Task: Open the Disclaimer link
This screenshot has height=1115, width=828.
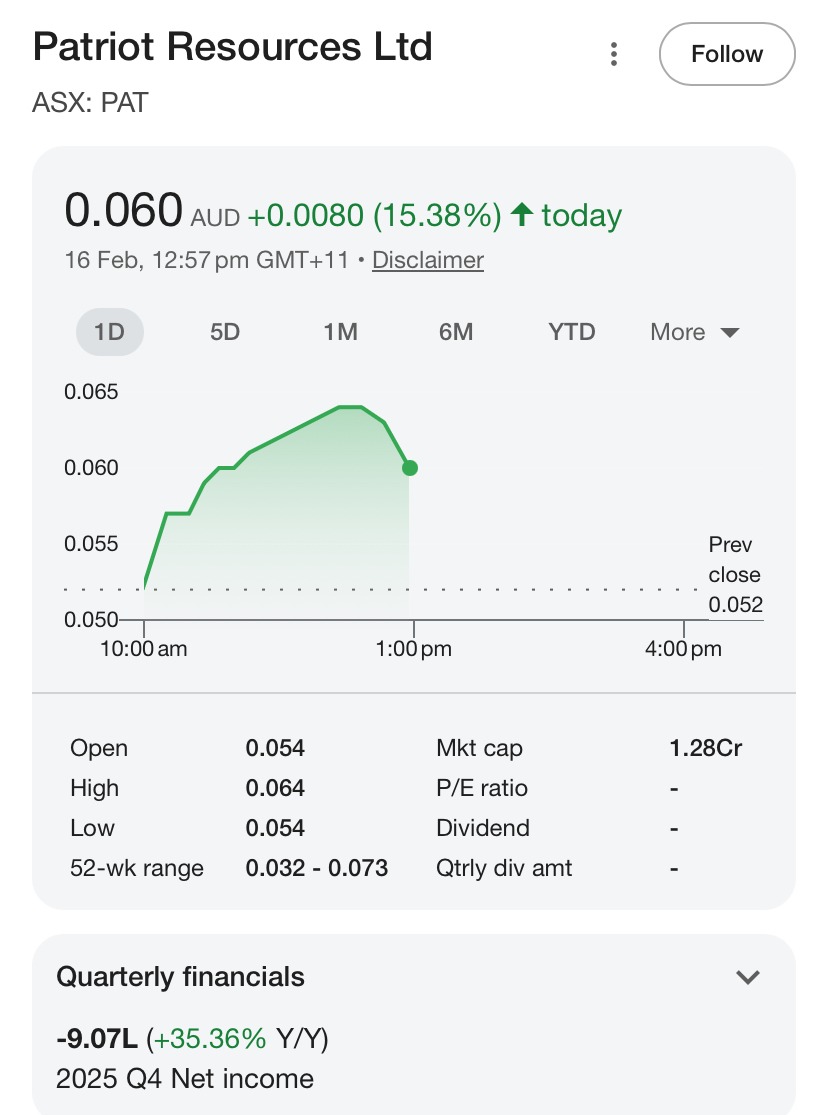Action: click(427, 260)
